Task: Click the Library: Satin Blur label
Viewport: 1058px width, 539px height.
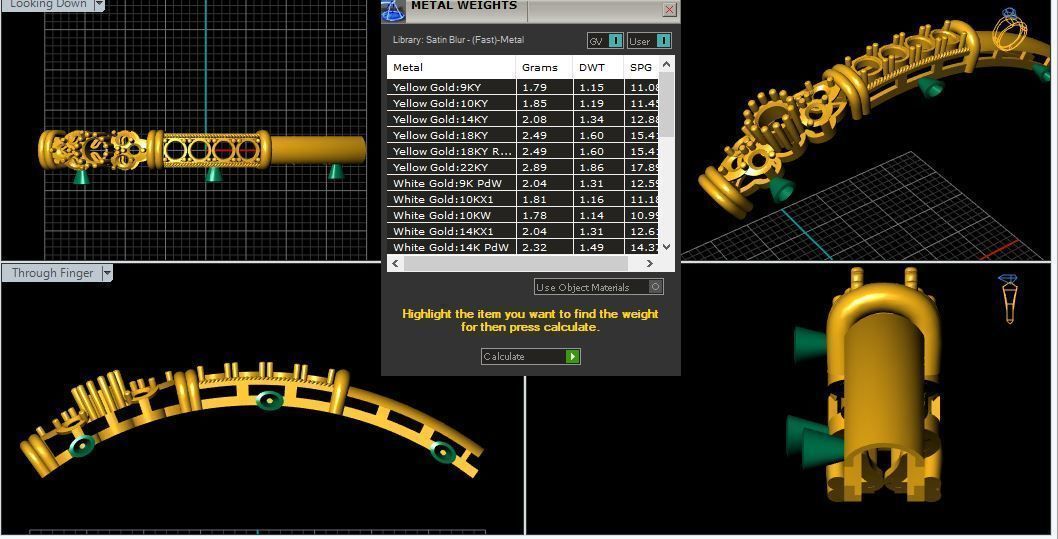Action: coord(458,40)
